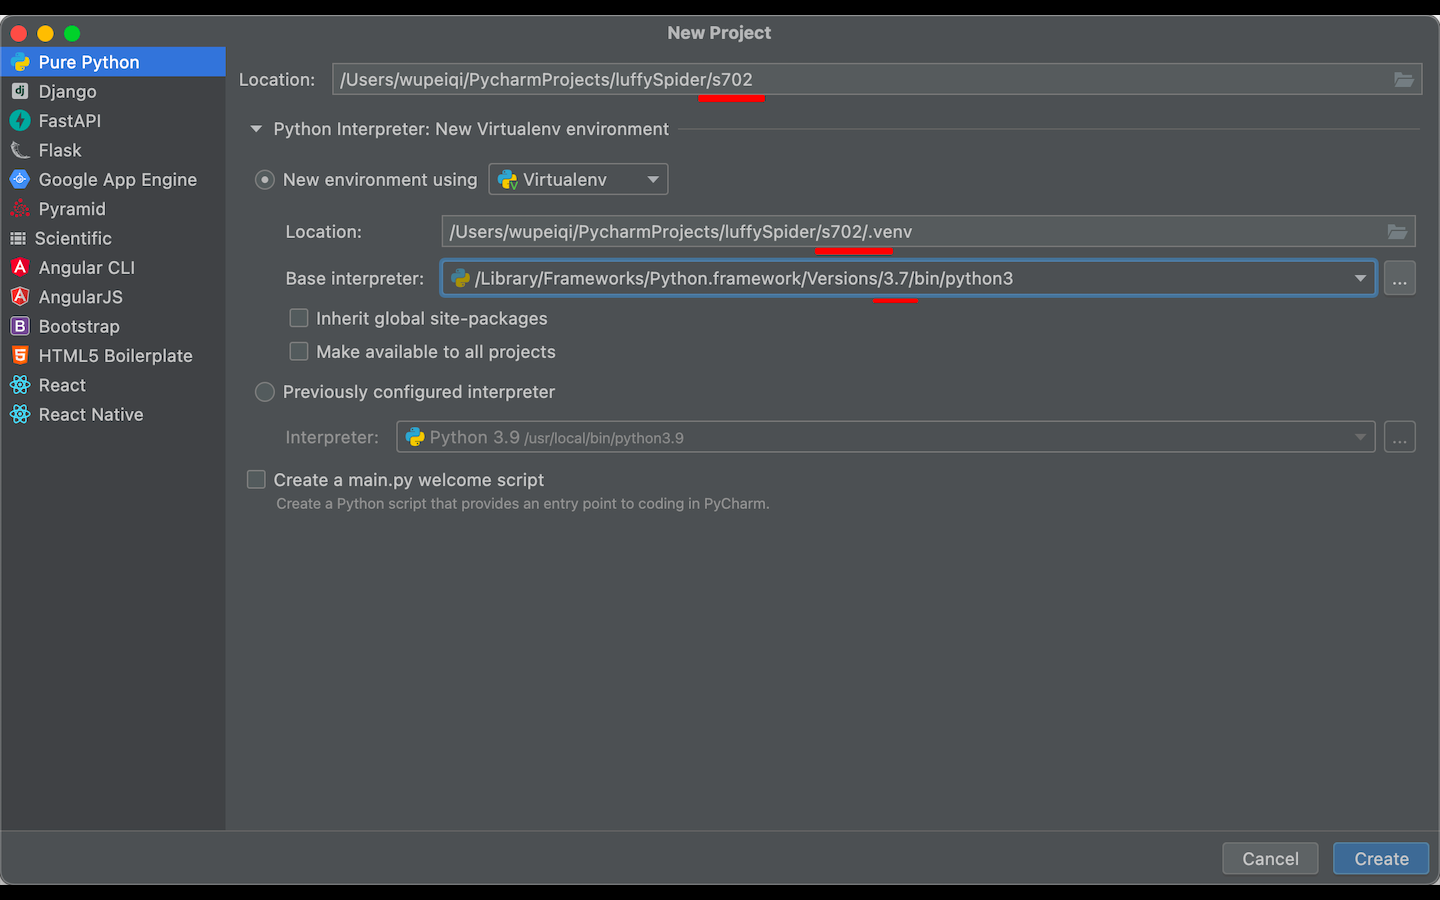Click the React atom icon

(x=20, y=385)
